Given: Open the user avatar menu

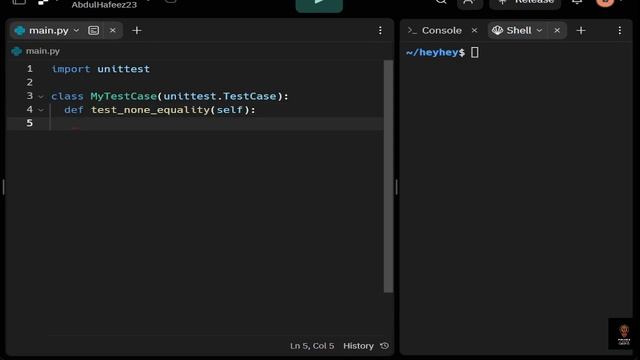Looking at the screenshot, I should click(605, 2).
